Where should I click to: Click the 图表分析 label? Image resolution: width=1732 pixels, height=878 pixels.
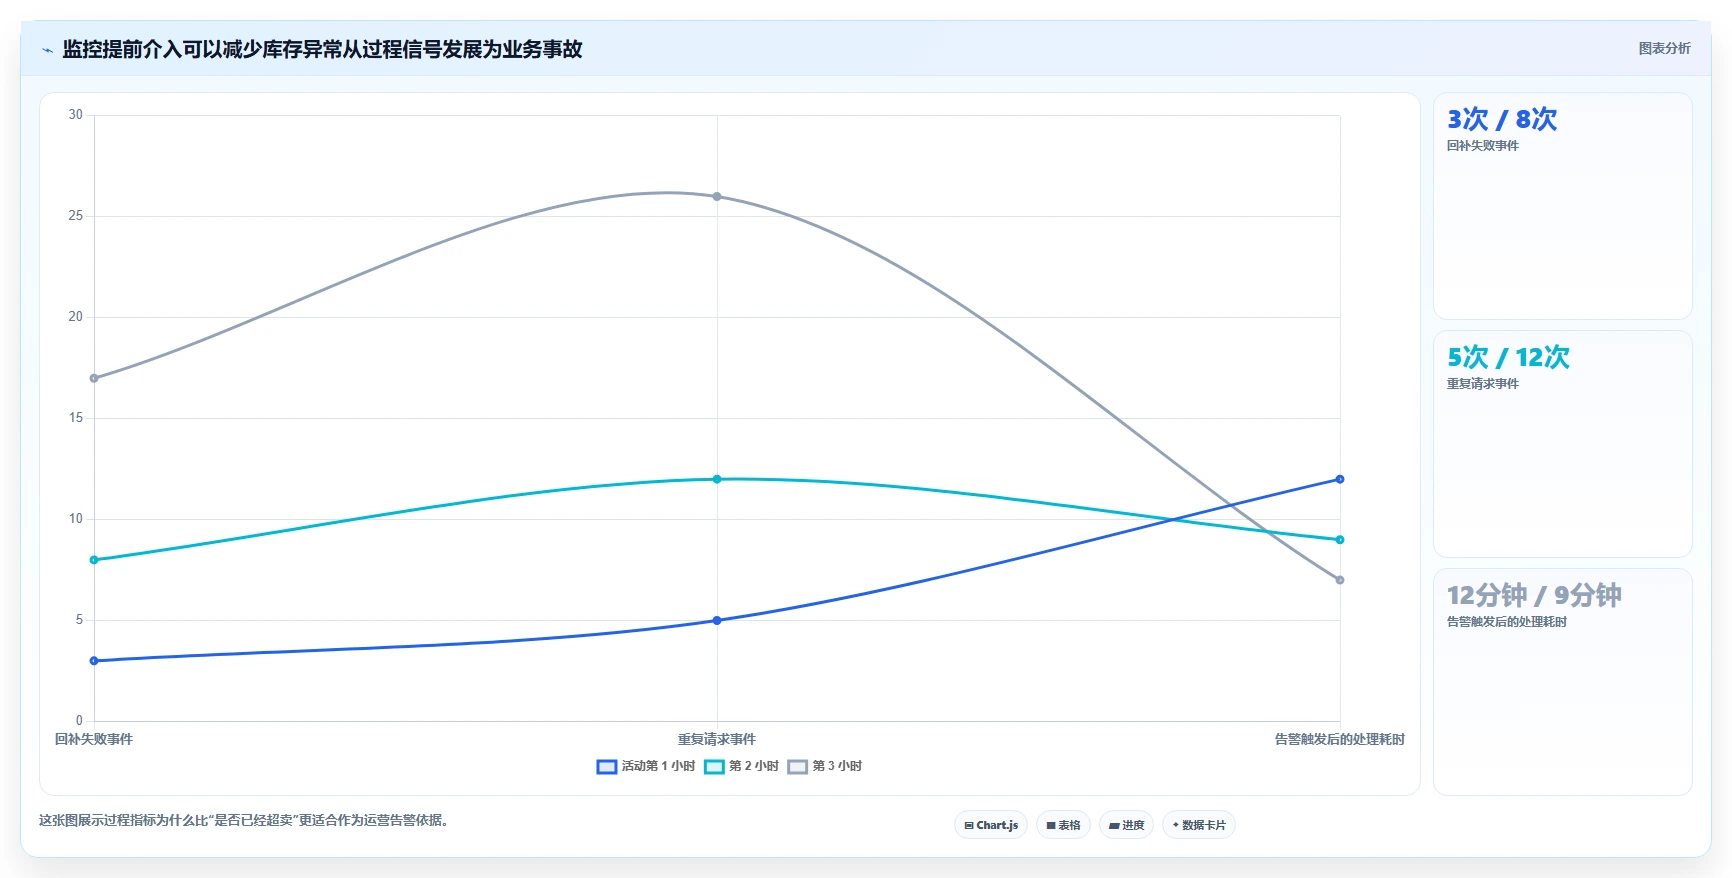pos(1664,48)
